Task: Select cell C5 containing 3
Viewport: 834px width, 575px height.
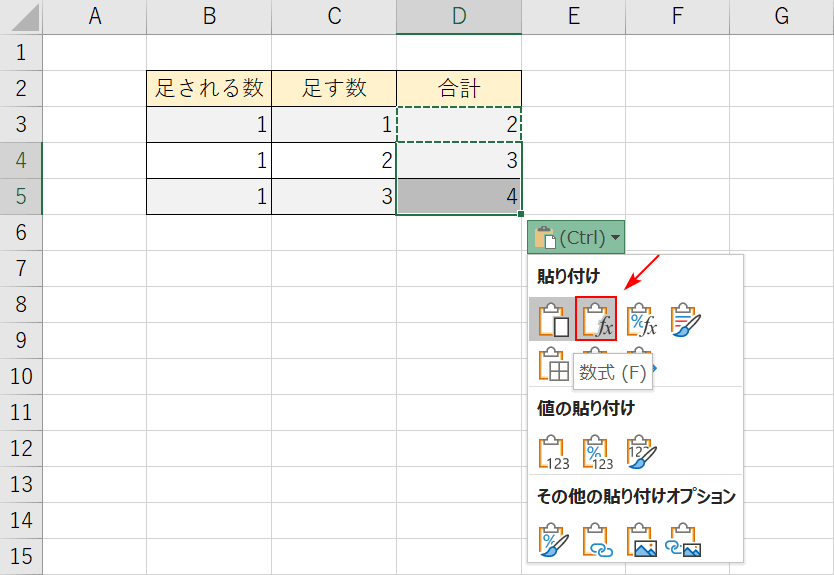Action: pyautogui.click(x=334, y=196)
